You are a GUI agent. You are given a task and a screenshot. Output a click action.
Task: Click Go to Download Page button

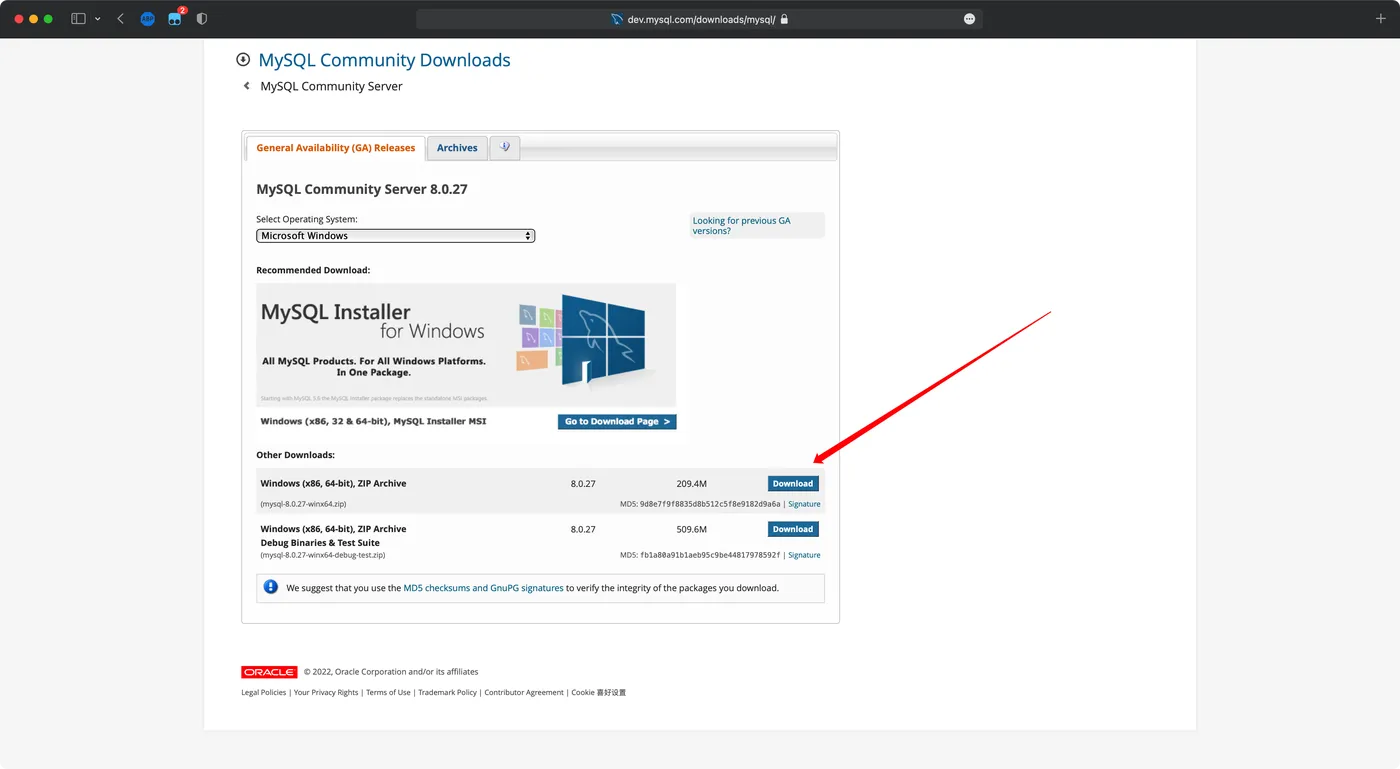(x=617, y=422)
